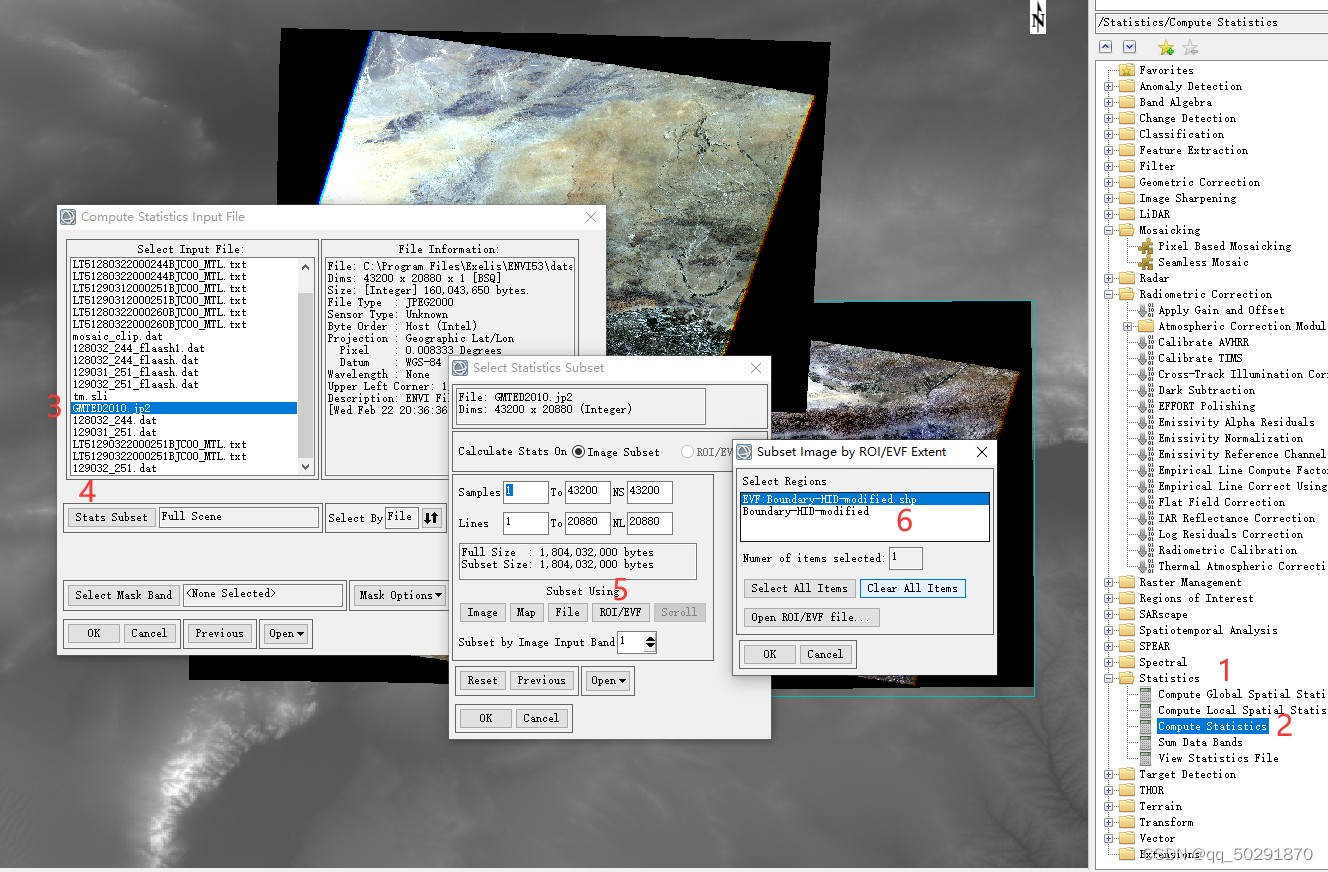Open the Dark Subtraction tool
This screenshot has height=872, width=1328.
click(1203, 389)
